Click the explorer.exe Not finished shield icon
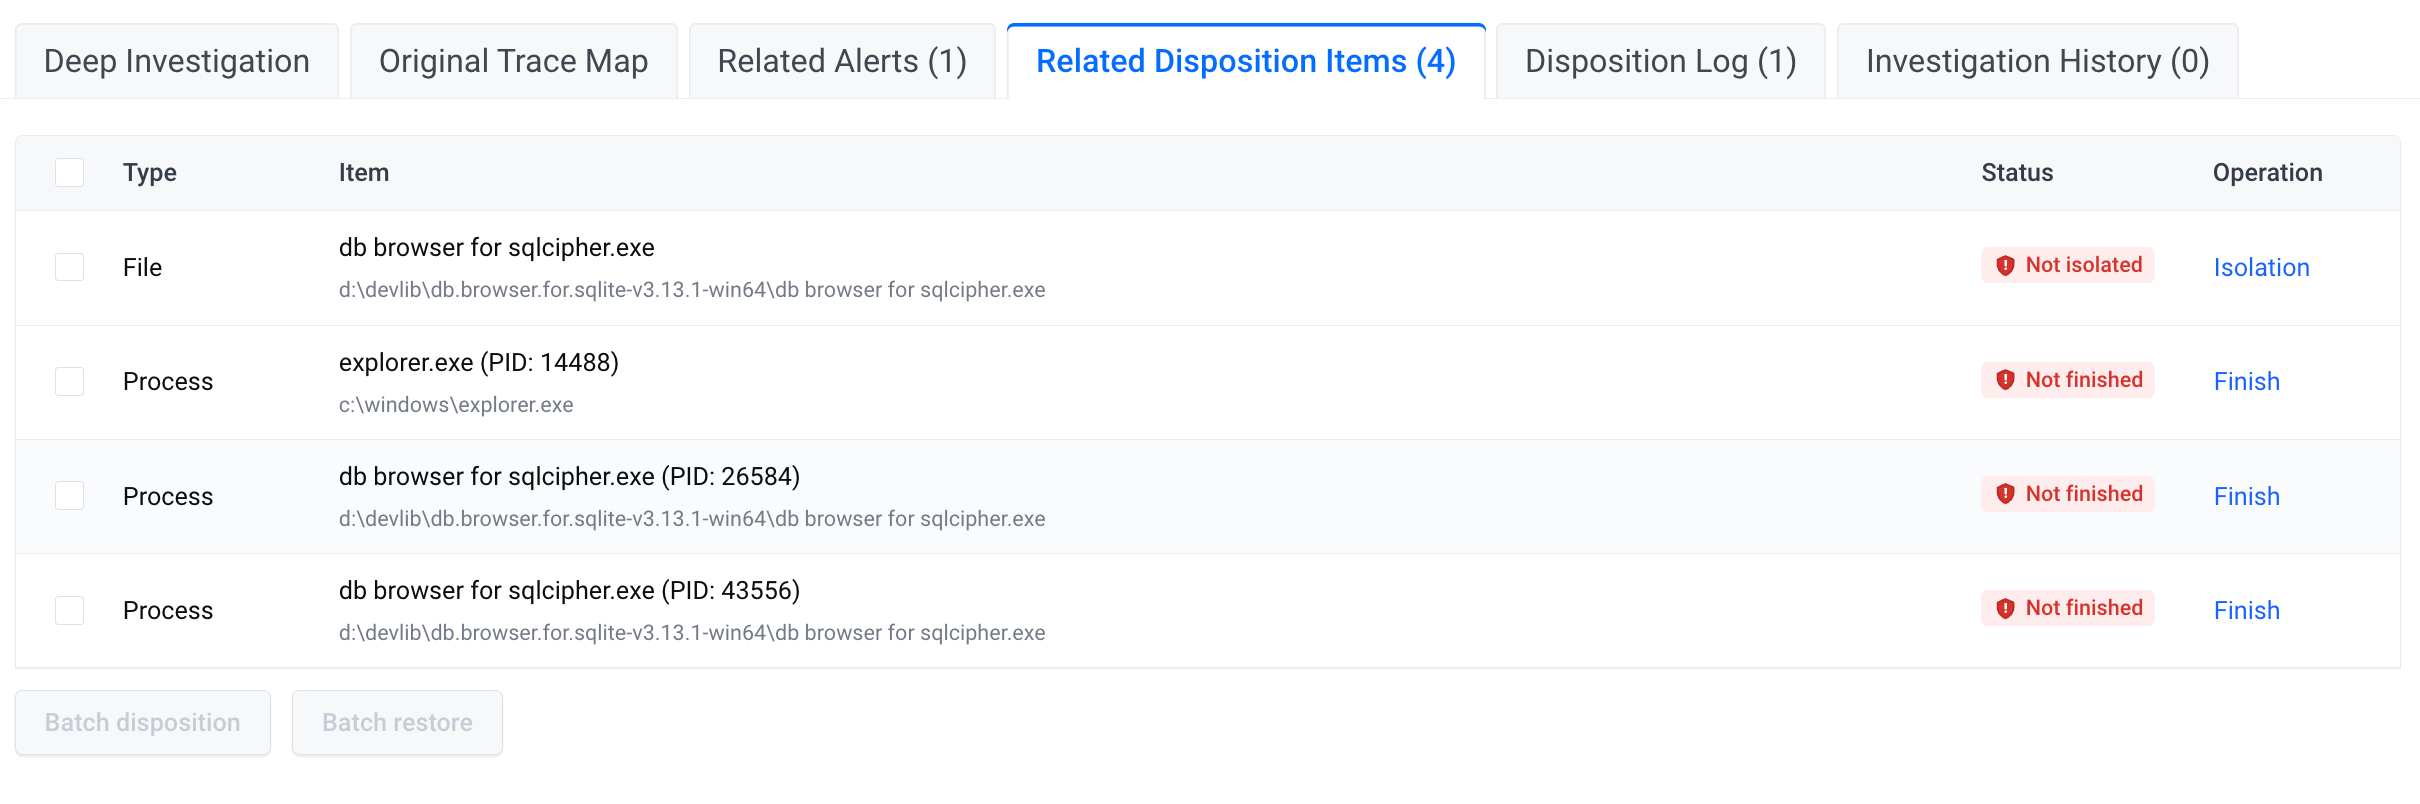2420x804 pixels. point(2005,380)
